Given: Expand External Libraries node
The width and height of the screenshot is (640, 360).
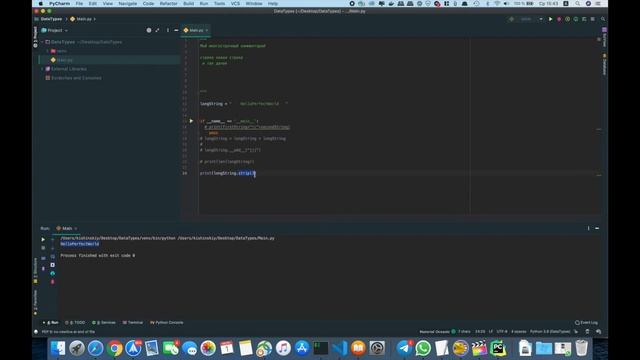Looking at the screenshot, I should coord(42,69).
